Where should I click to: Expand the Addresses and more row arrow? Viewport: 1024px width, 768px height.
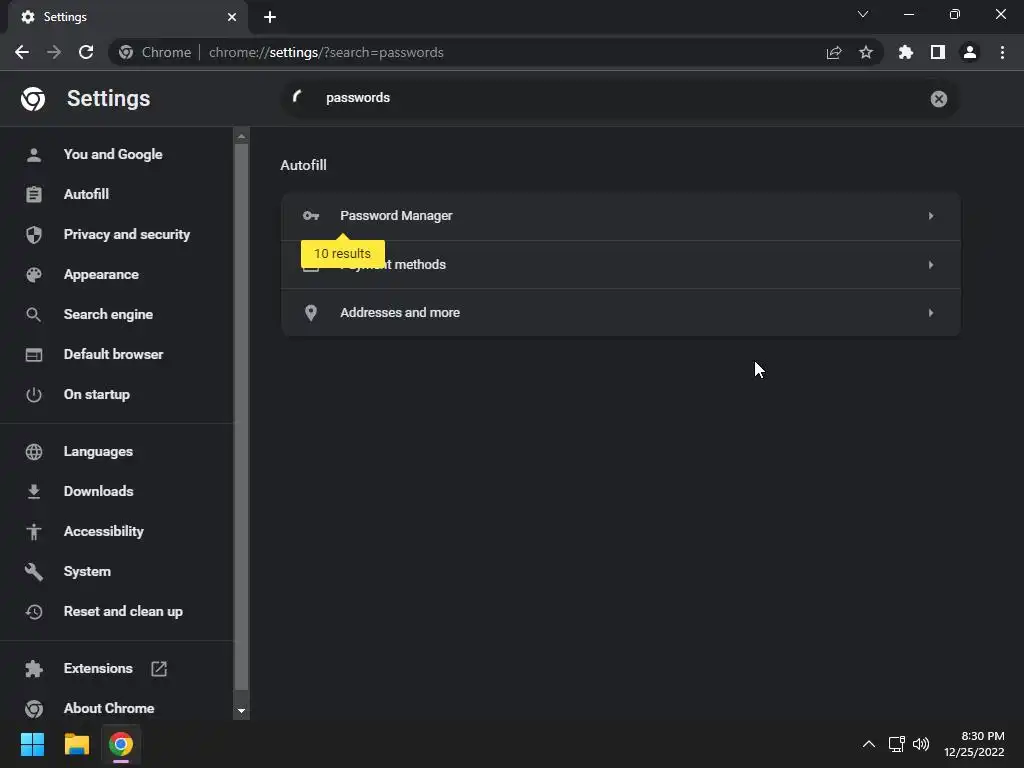[x=931, y=313]
